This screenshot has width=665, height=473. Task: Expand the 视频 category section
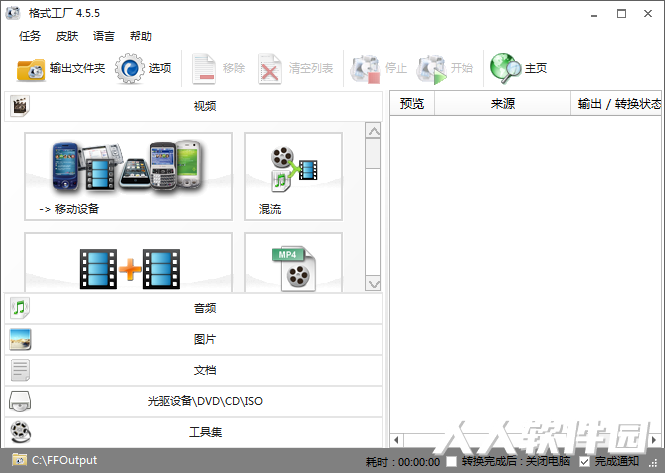(193, 106)
